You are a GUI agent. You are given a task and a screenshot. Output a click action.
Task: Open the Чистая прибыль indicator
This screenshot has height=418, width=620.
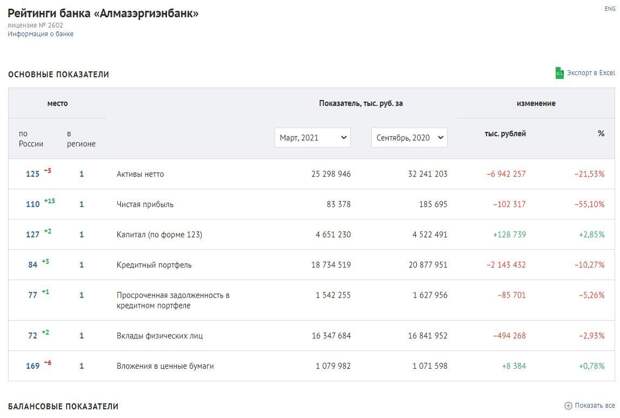pyautogui.click(x=145, y=204)
